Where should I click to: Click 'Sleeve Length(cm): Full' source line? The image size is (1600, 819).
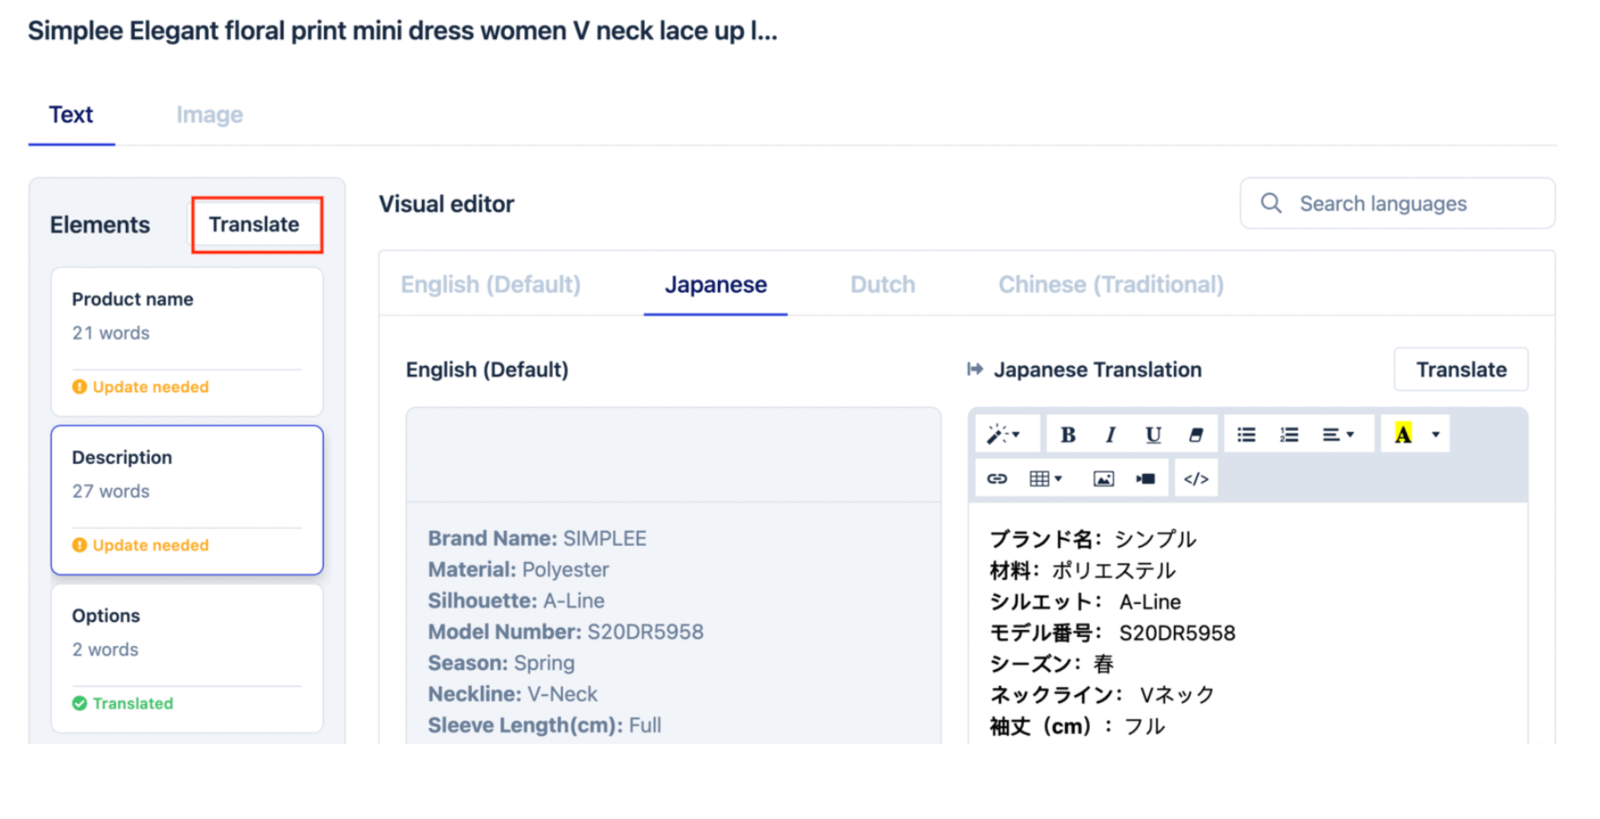tap(545, 725)
